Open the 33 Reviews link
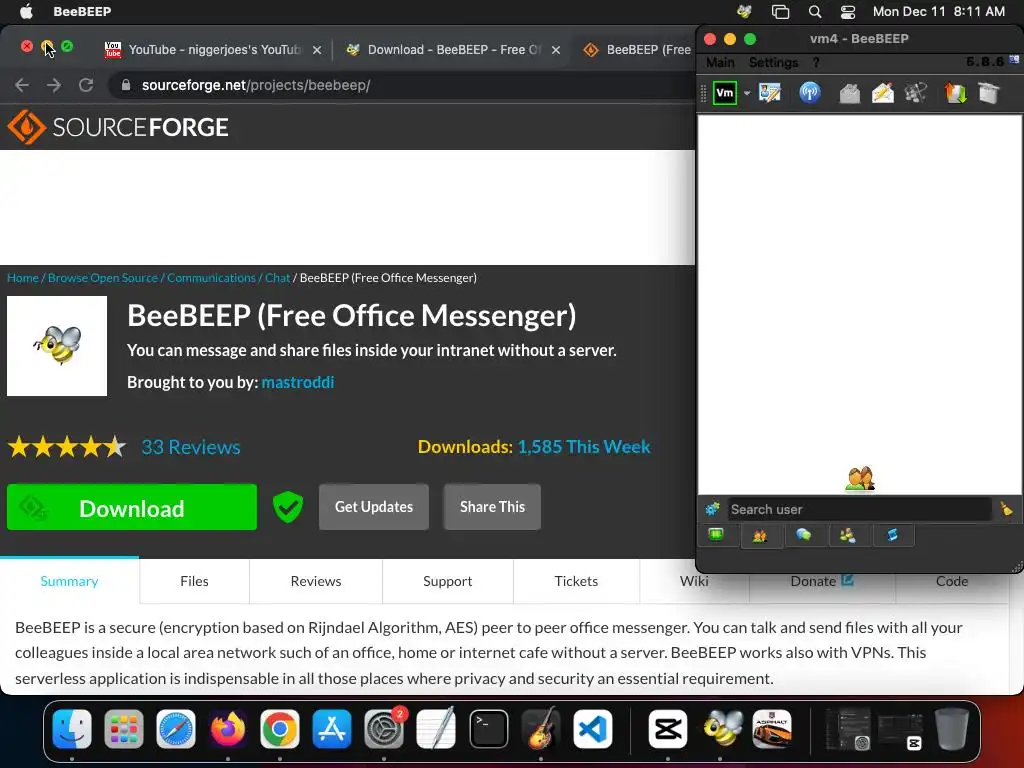The image size is (1024, 768). (191, 447)
